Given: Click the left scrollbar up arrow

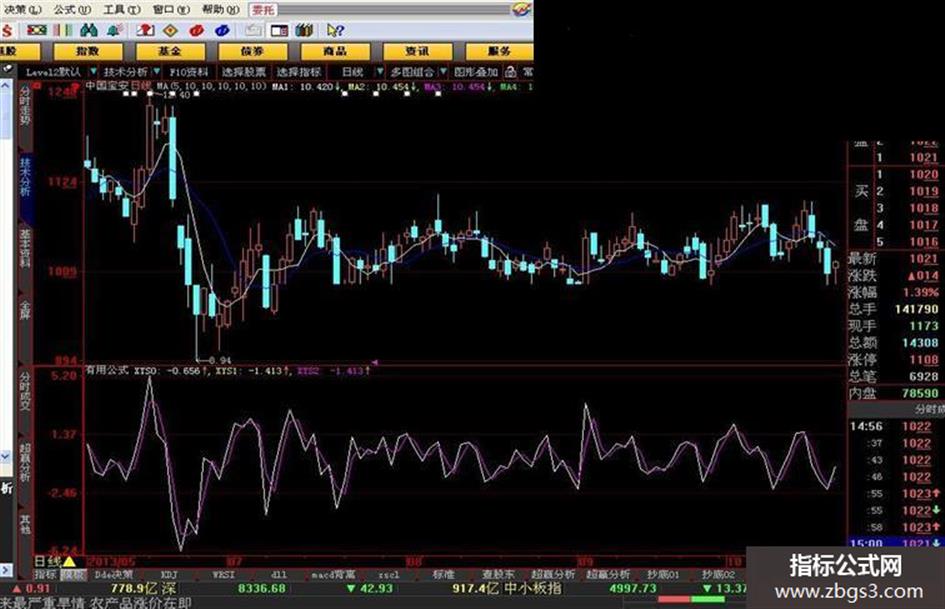Looking at the screenshot, I should [x=5, y=86].
